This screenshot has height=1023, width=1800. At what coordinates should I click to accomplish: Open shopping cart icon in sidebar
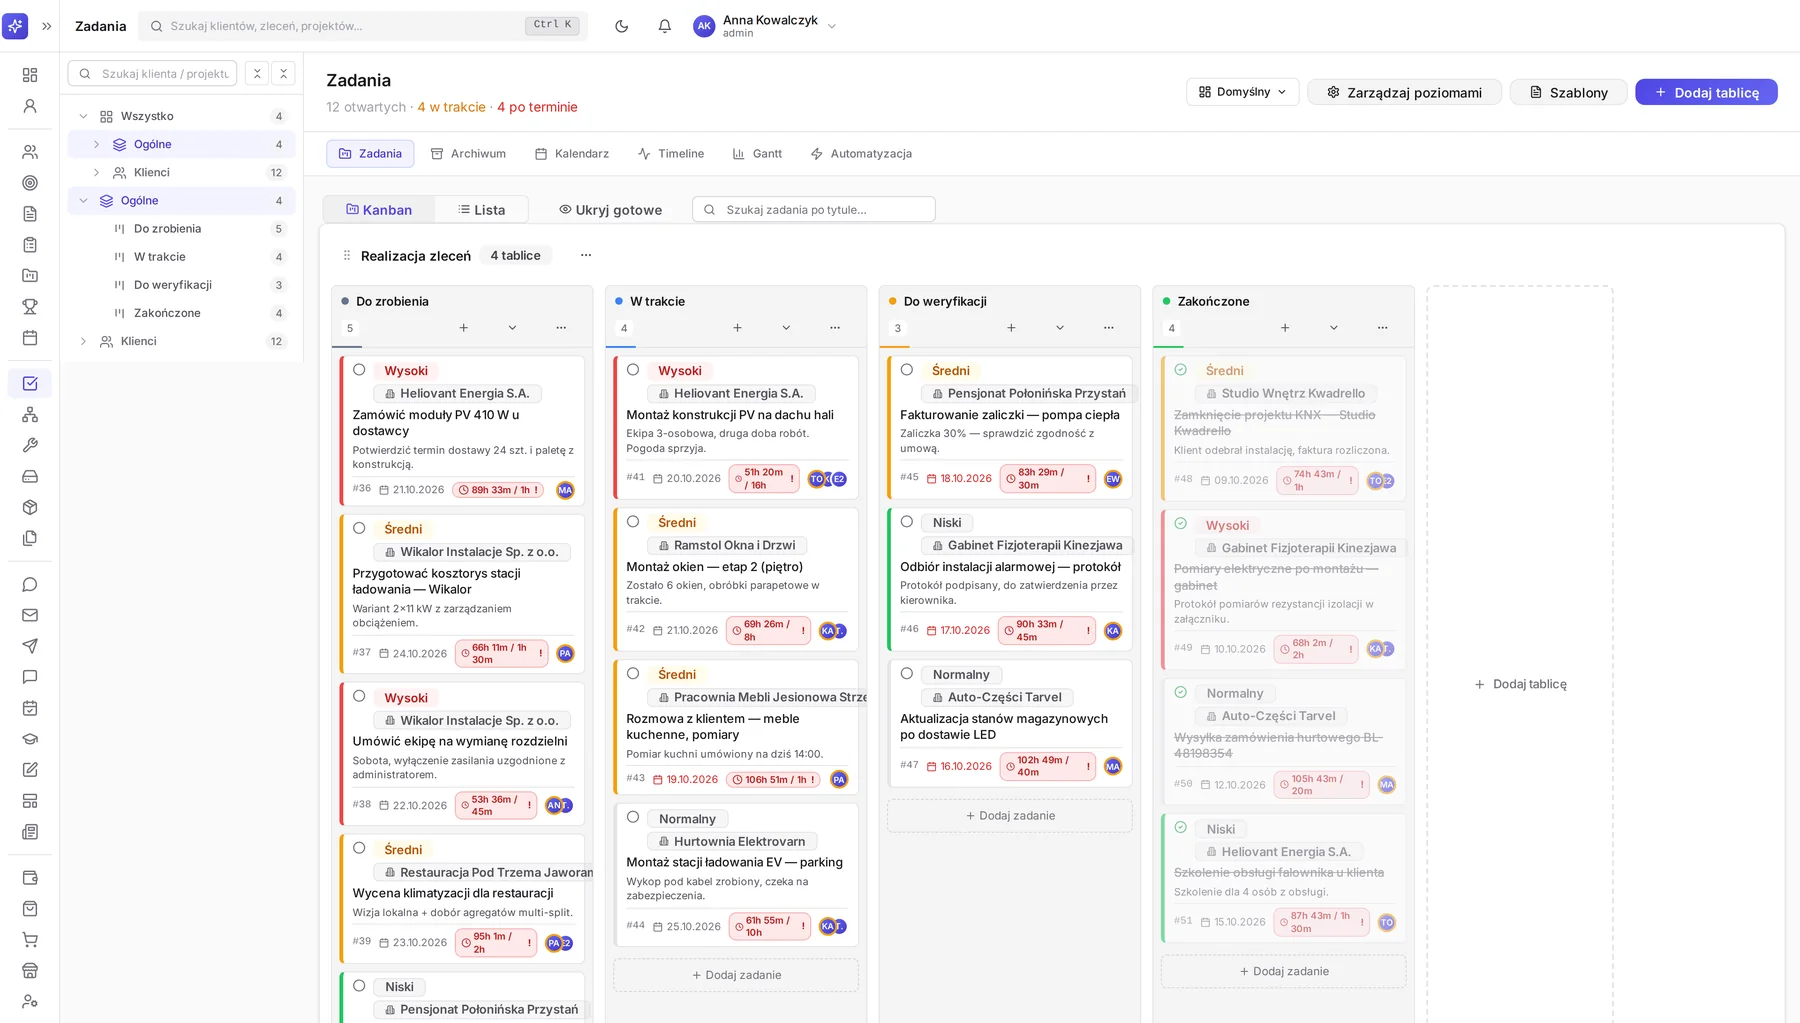coord(30,939)
